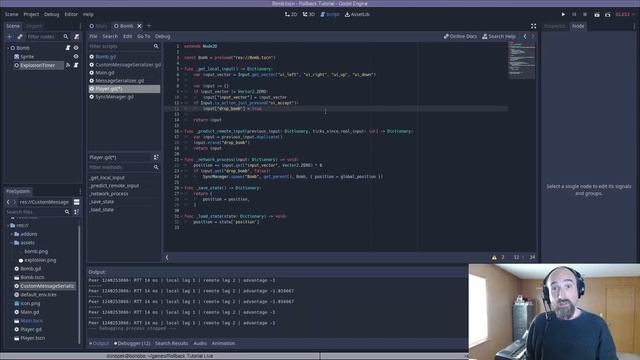640x360 pixels.
Task: Go to previous script edit location
Action: 525,36
